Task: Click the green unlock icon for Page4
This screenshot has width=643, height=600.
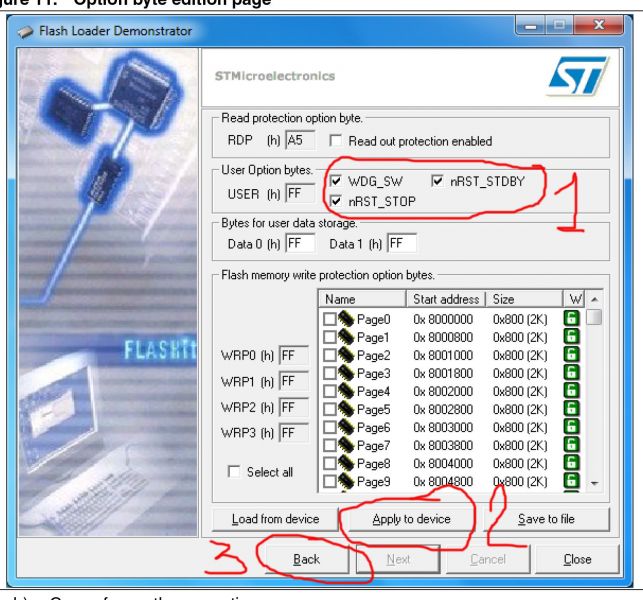Action: (x=572, y=390)
